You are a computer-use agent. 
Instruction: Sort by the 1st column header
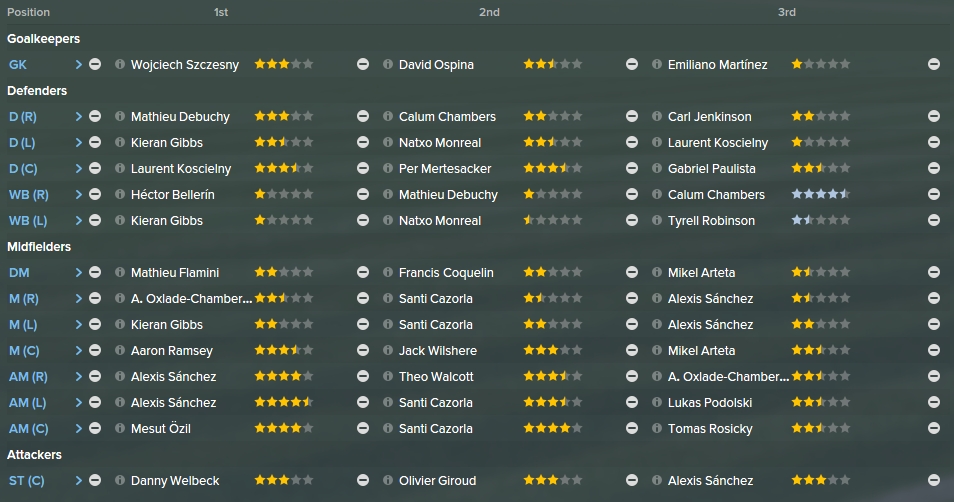[221, 12]
